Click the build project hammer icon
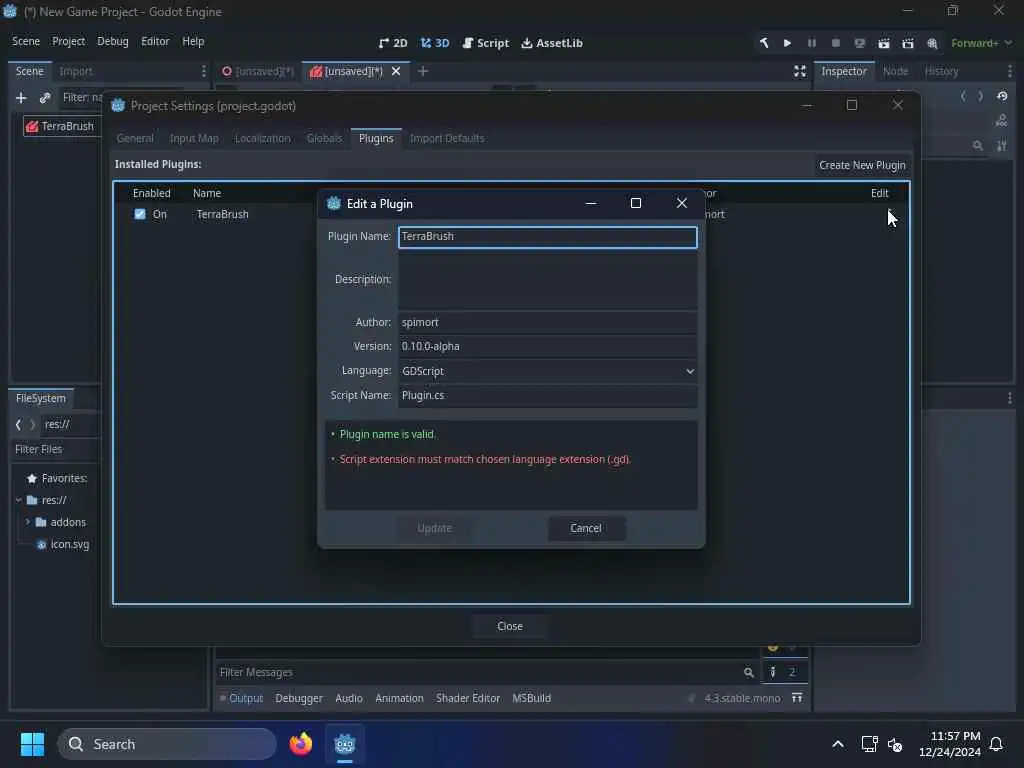Screen dimensions: 1024x768 coord(763,43)
